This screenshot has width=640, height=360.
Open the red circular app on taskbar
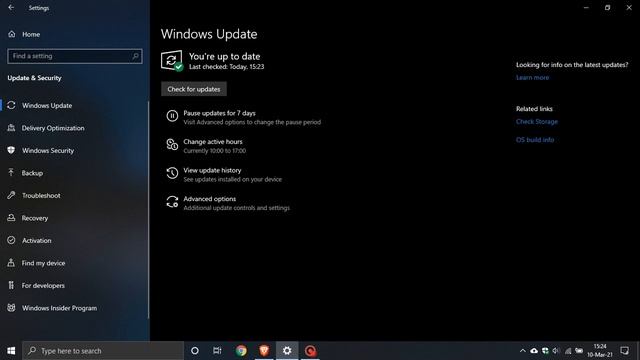coord(310,351)
